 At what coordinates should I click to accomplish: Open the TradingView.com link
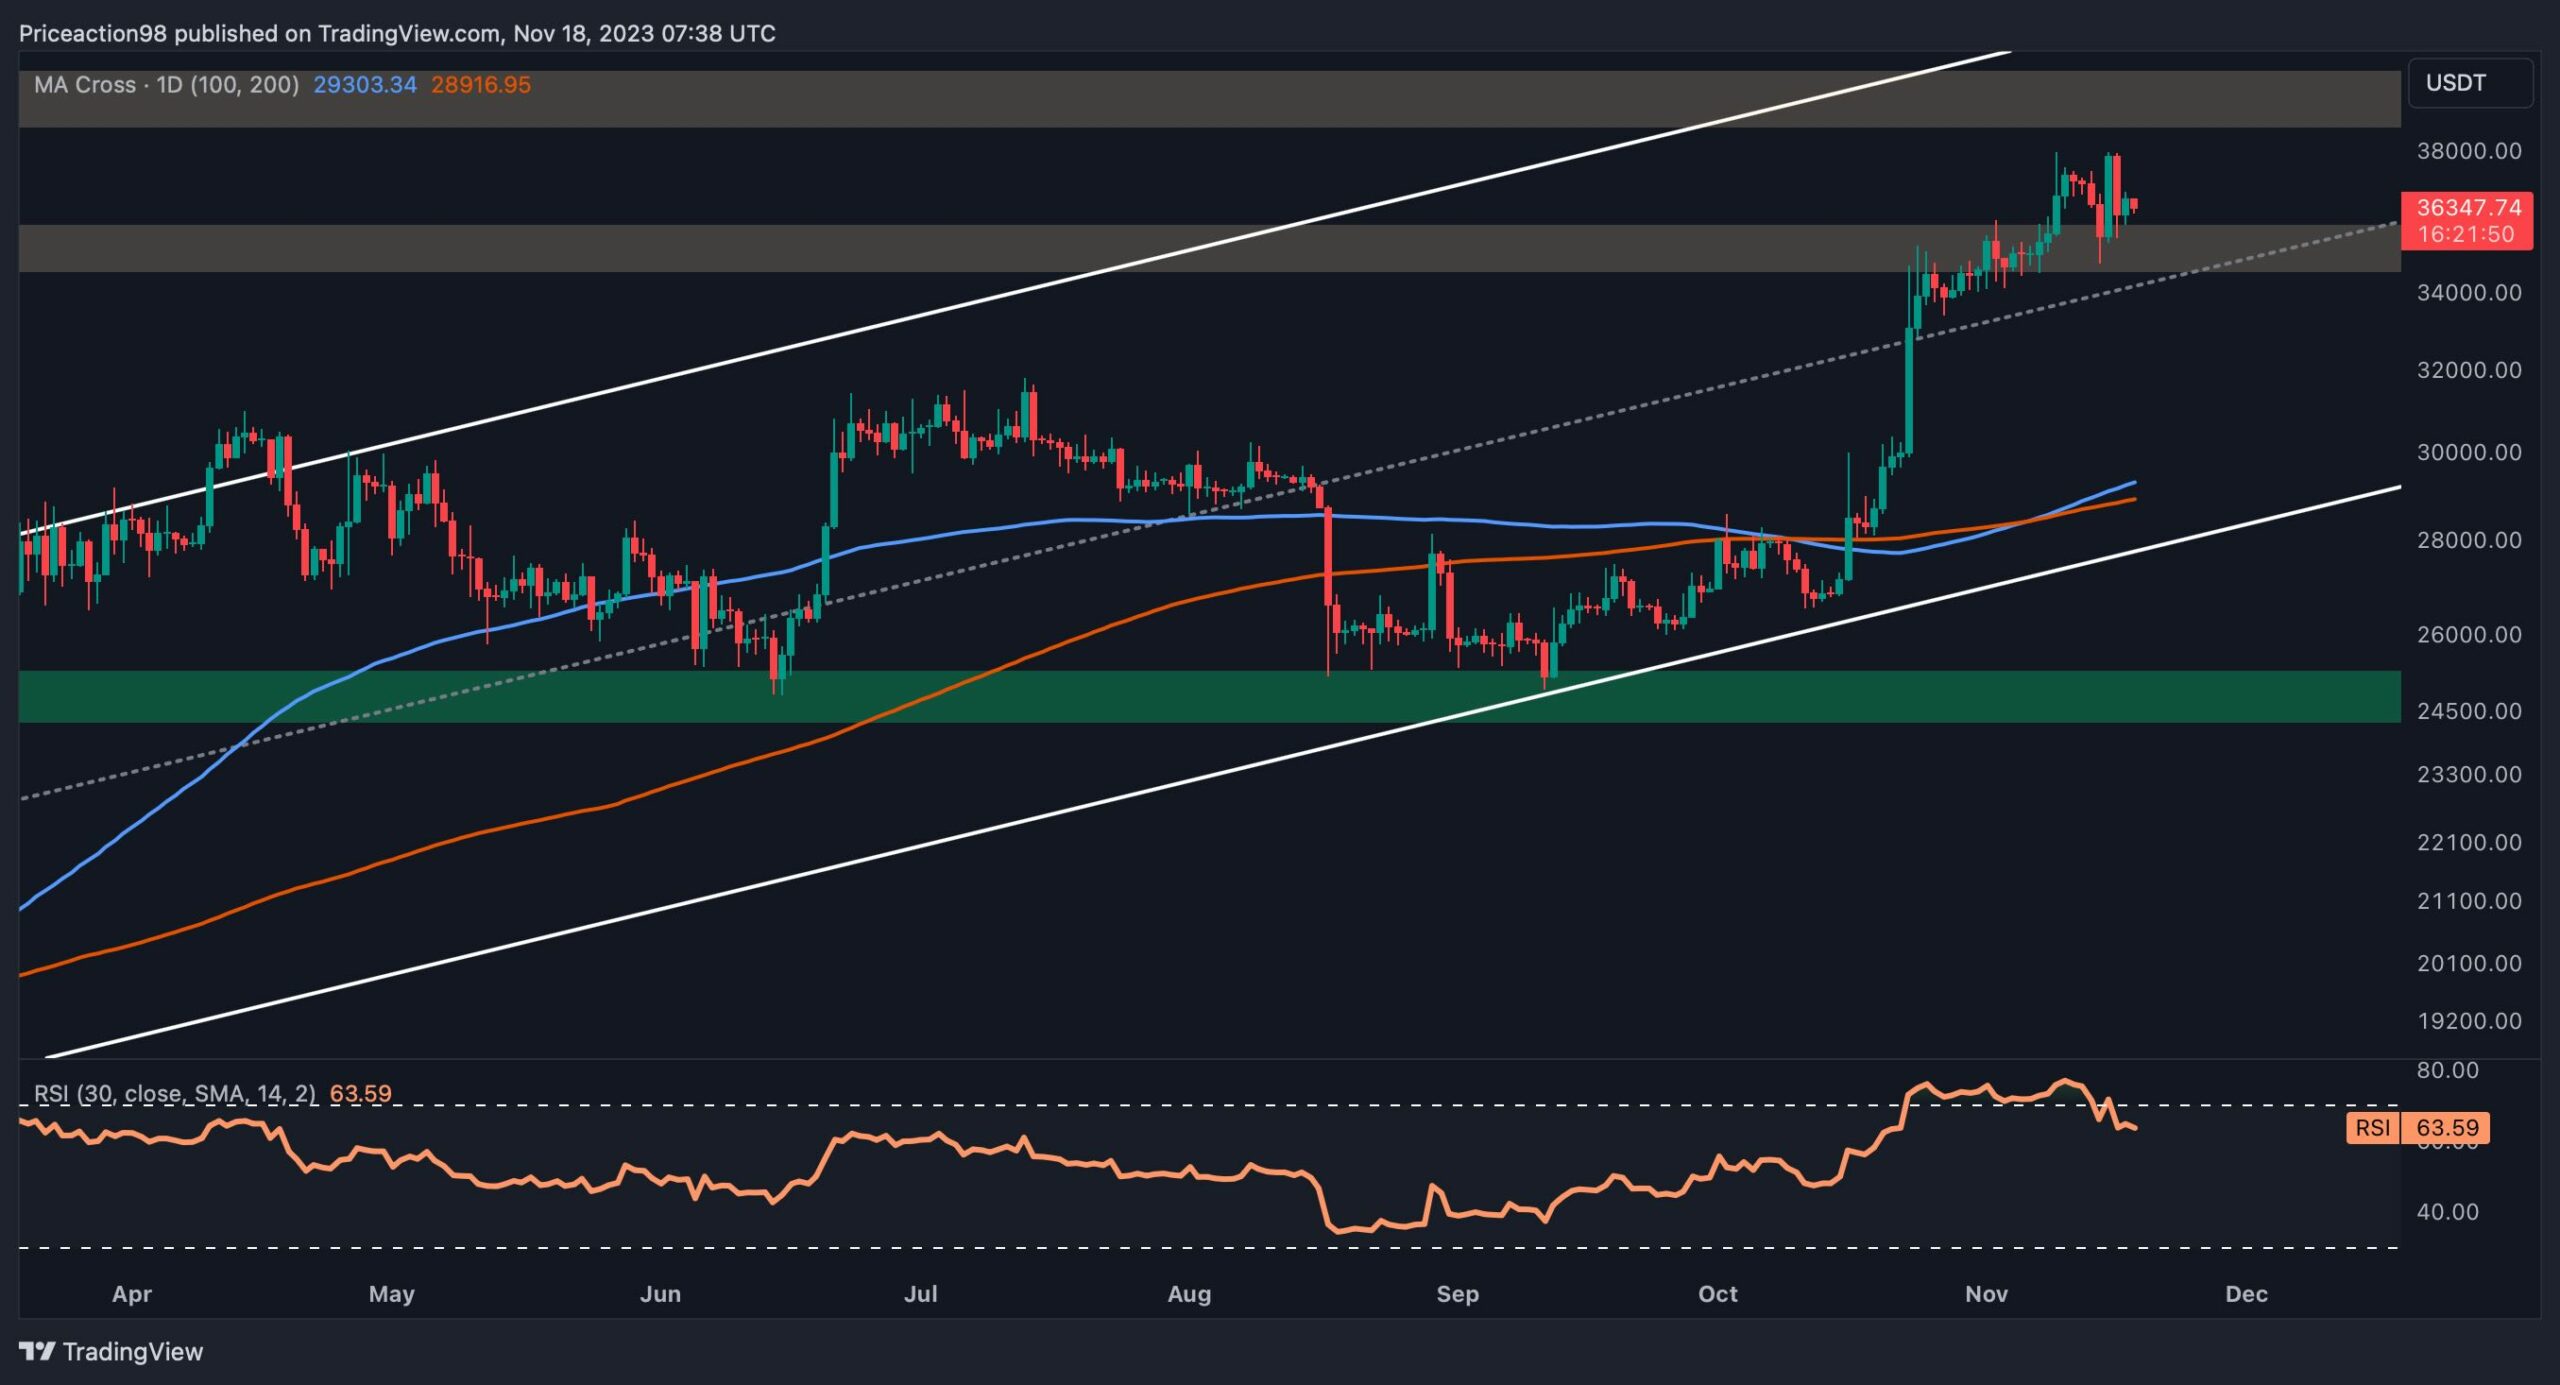click(x=410, y=32)
